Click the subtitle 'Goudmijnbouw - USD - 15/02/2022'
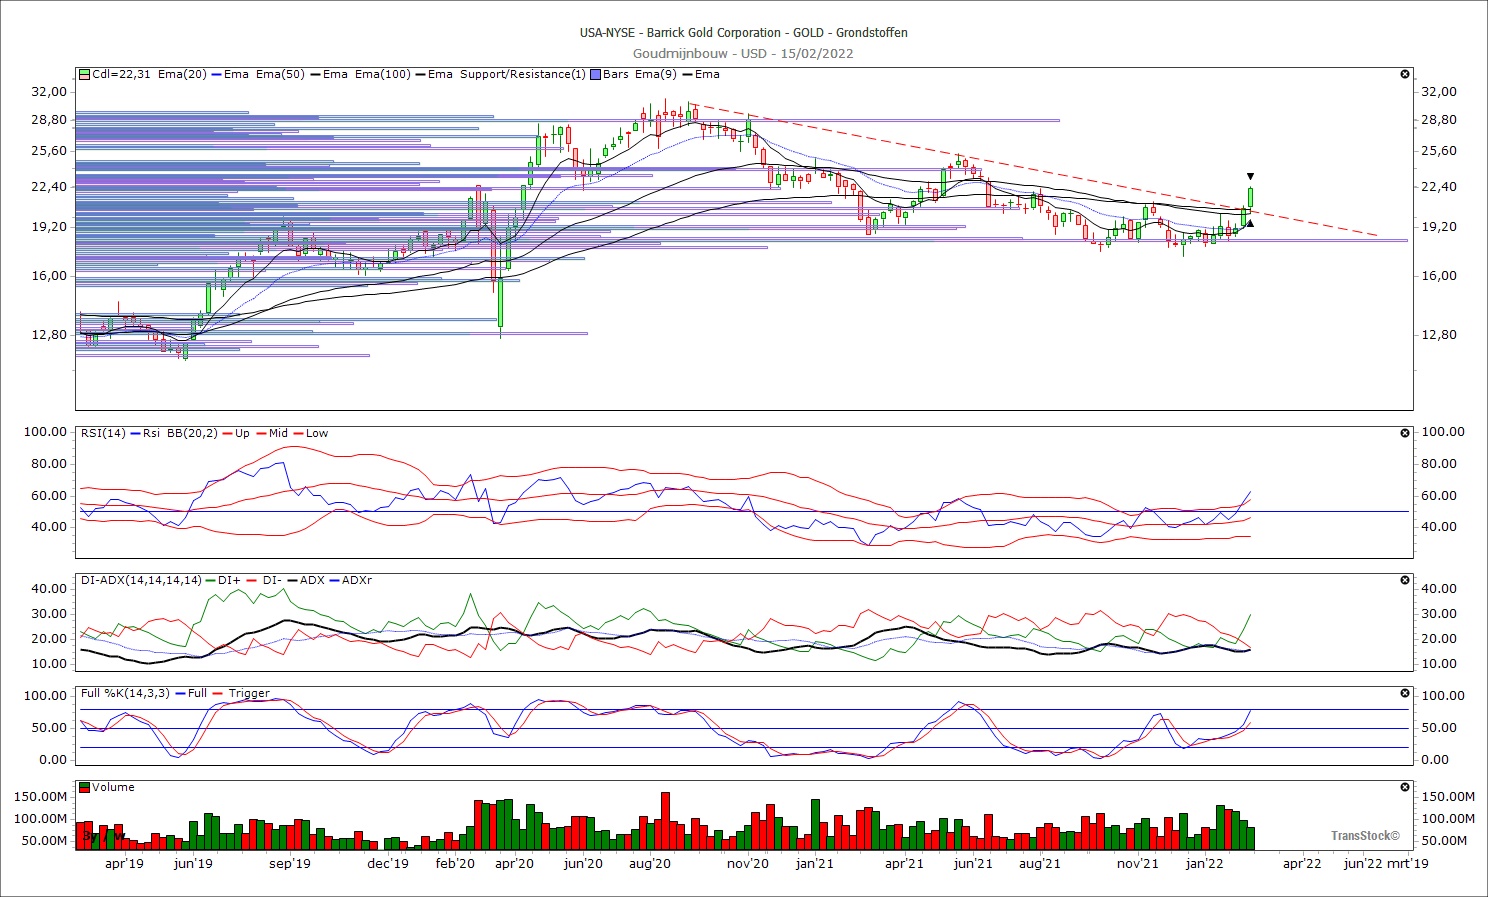 tap(743, 53)
